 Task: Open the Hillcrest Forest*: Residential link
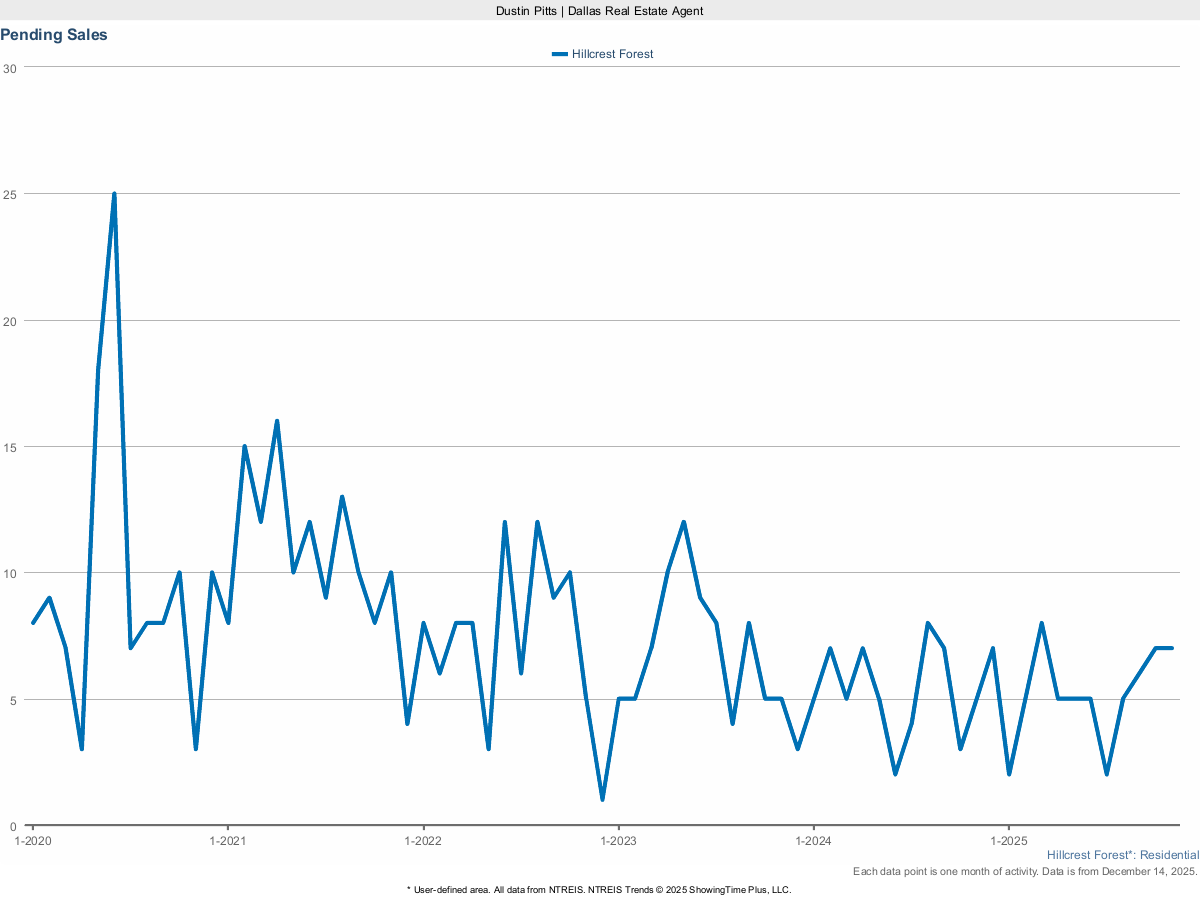point(1122,855)
